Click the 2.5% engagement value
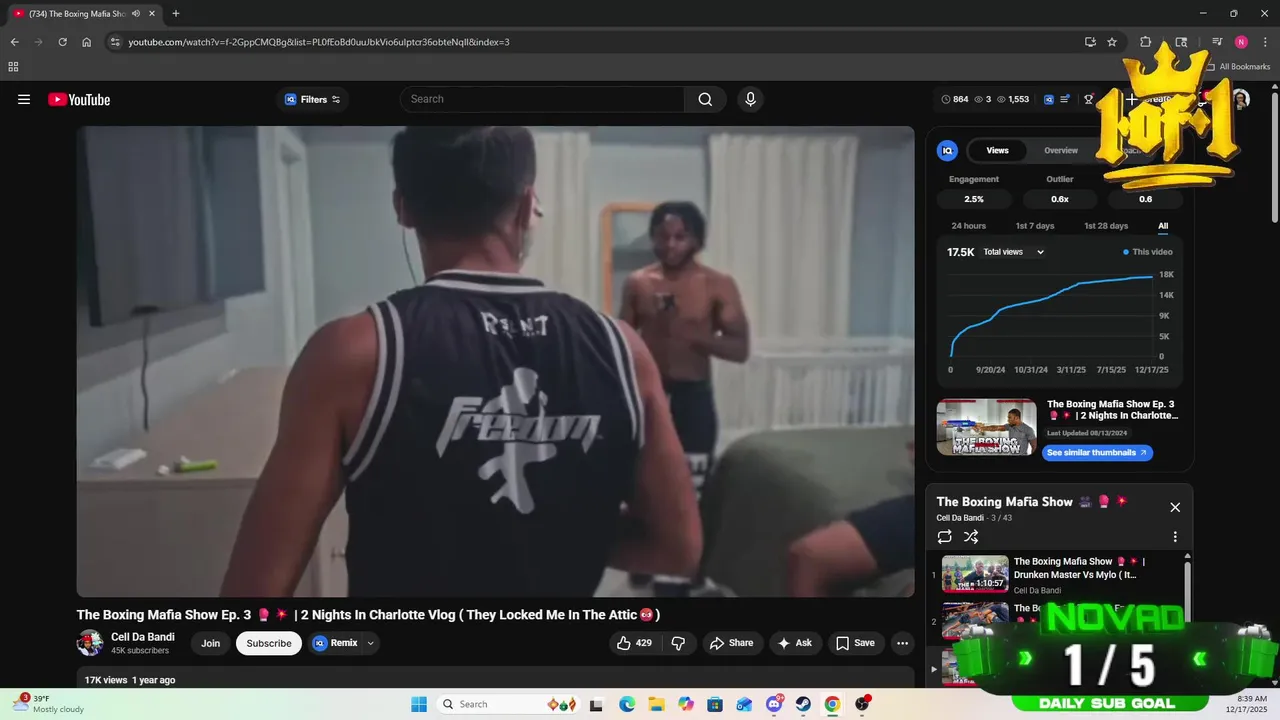The width and height of the screenshot is (1280, 720). pyautogui.click(x=974, y=199)
